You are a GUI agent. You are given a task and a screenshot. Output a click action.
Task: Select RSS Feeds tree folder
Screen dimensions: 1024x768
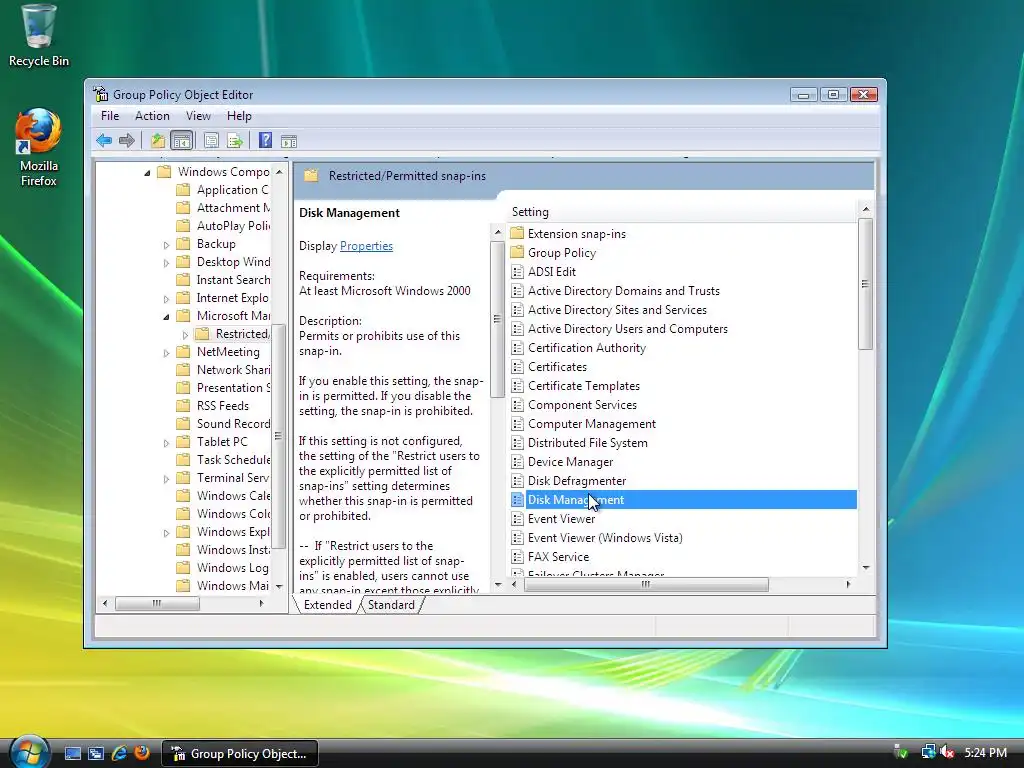click(222, 406)
